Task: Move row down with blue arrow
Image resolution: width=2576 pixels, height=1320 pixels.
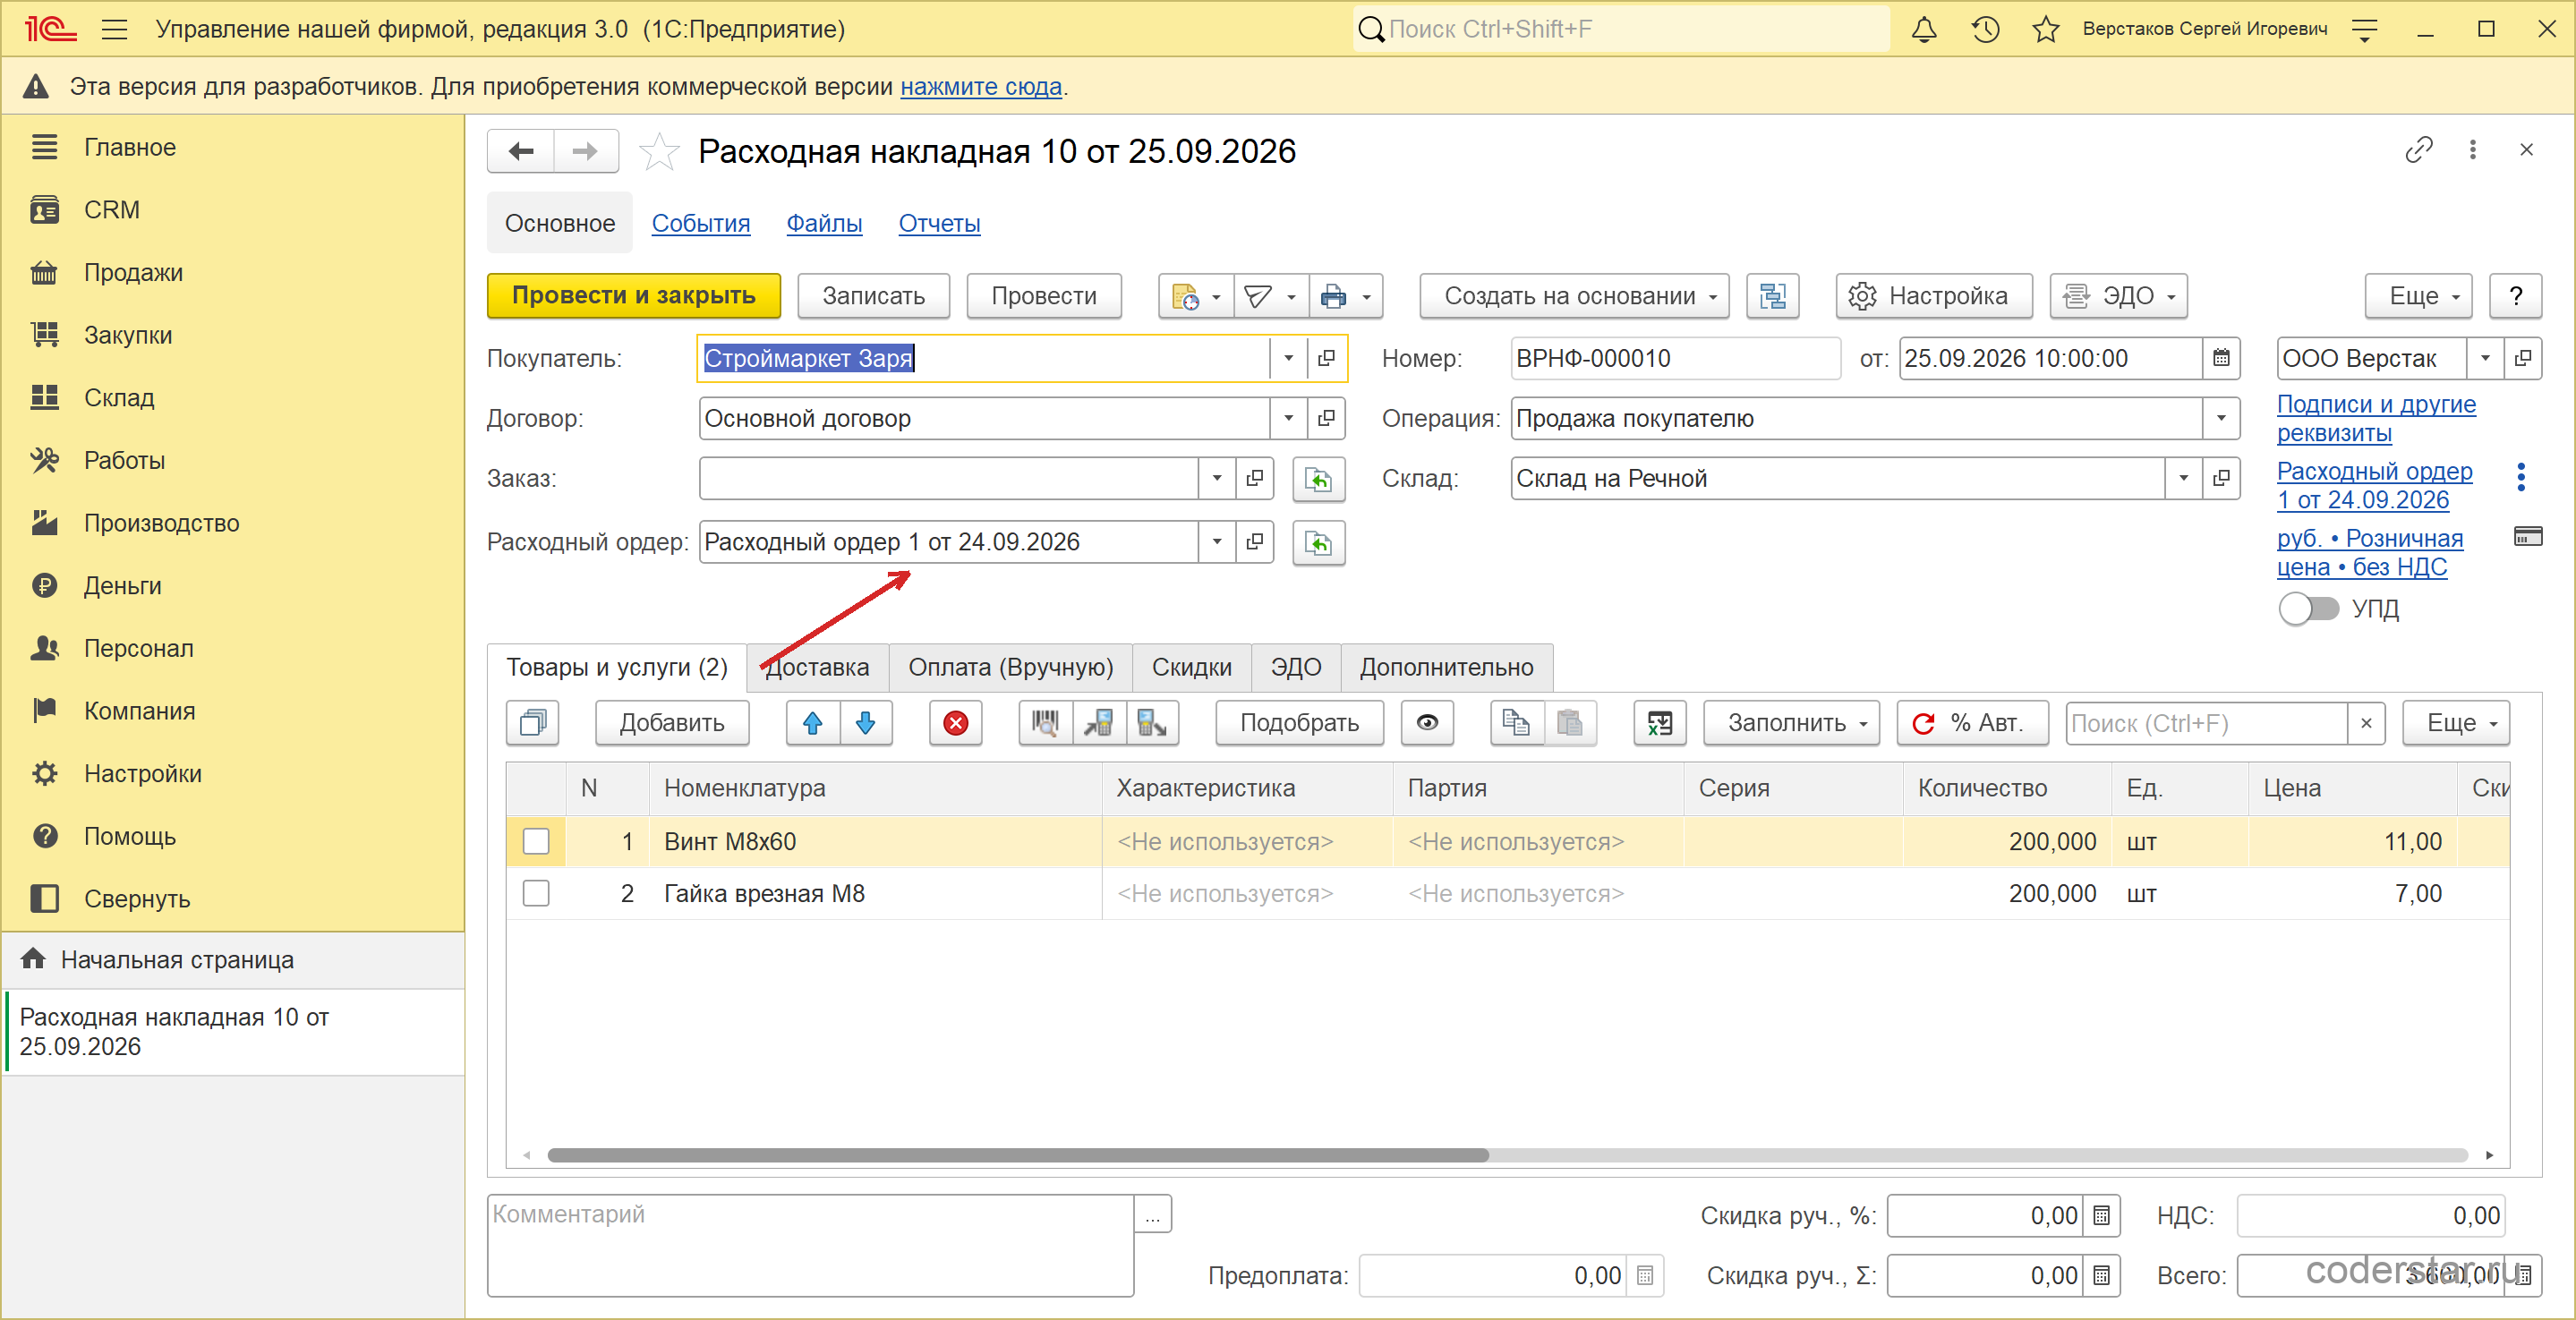Action: tap(866, 723)
